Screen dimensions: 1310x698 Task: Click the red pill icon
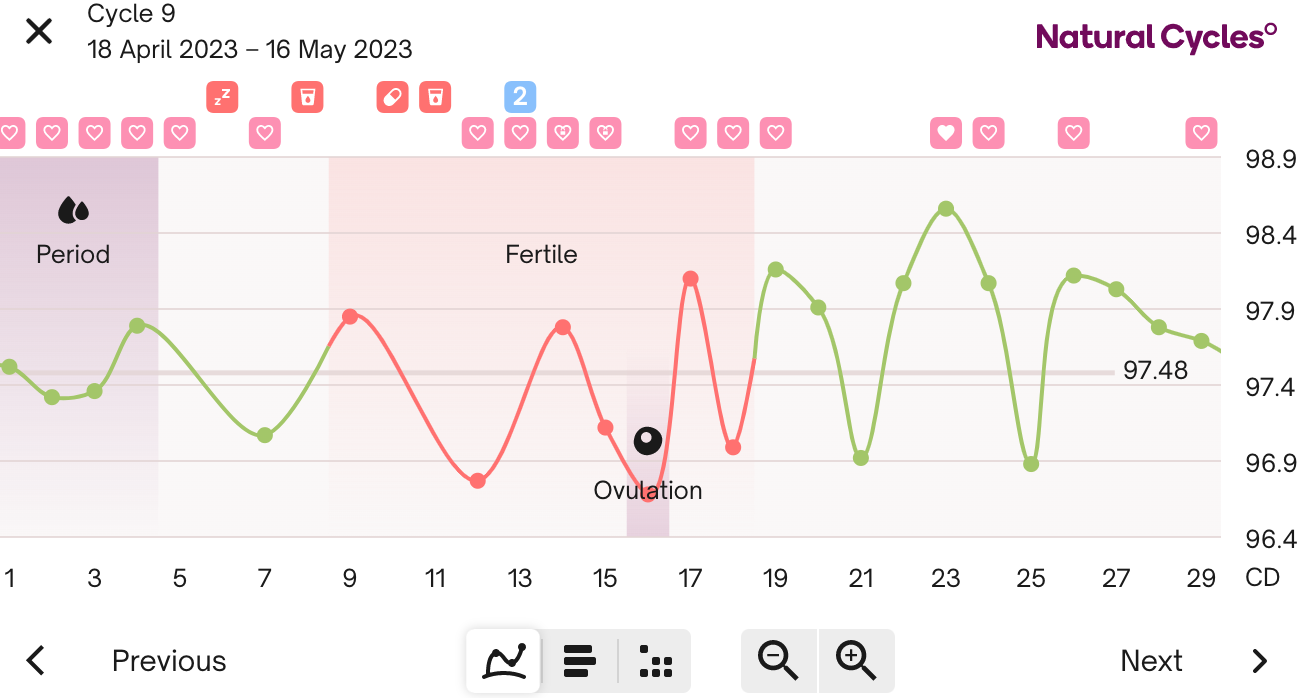[x=392, y=97]
